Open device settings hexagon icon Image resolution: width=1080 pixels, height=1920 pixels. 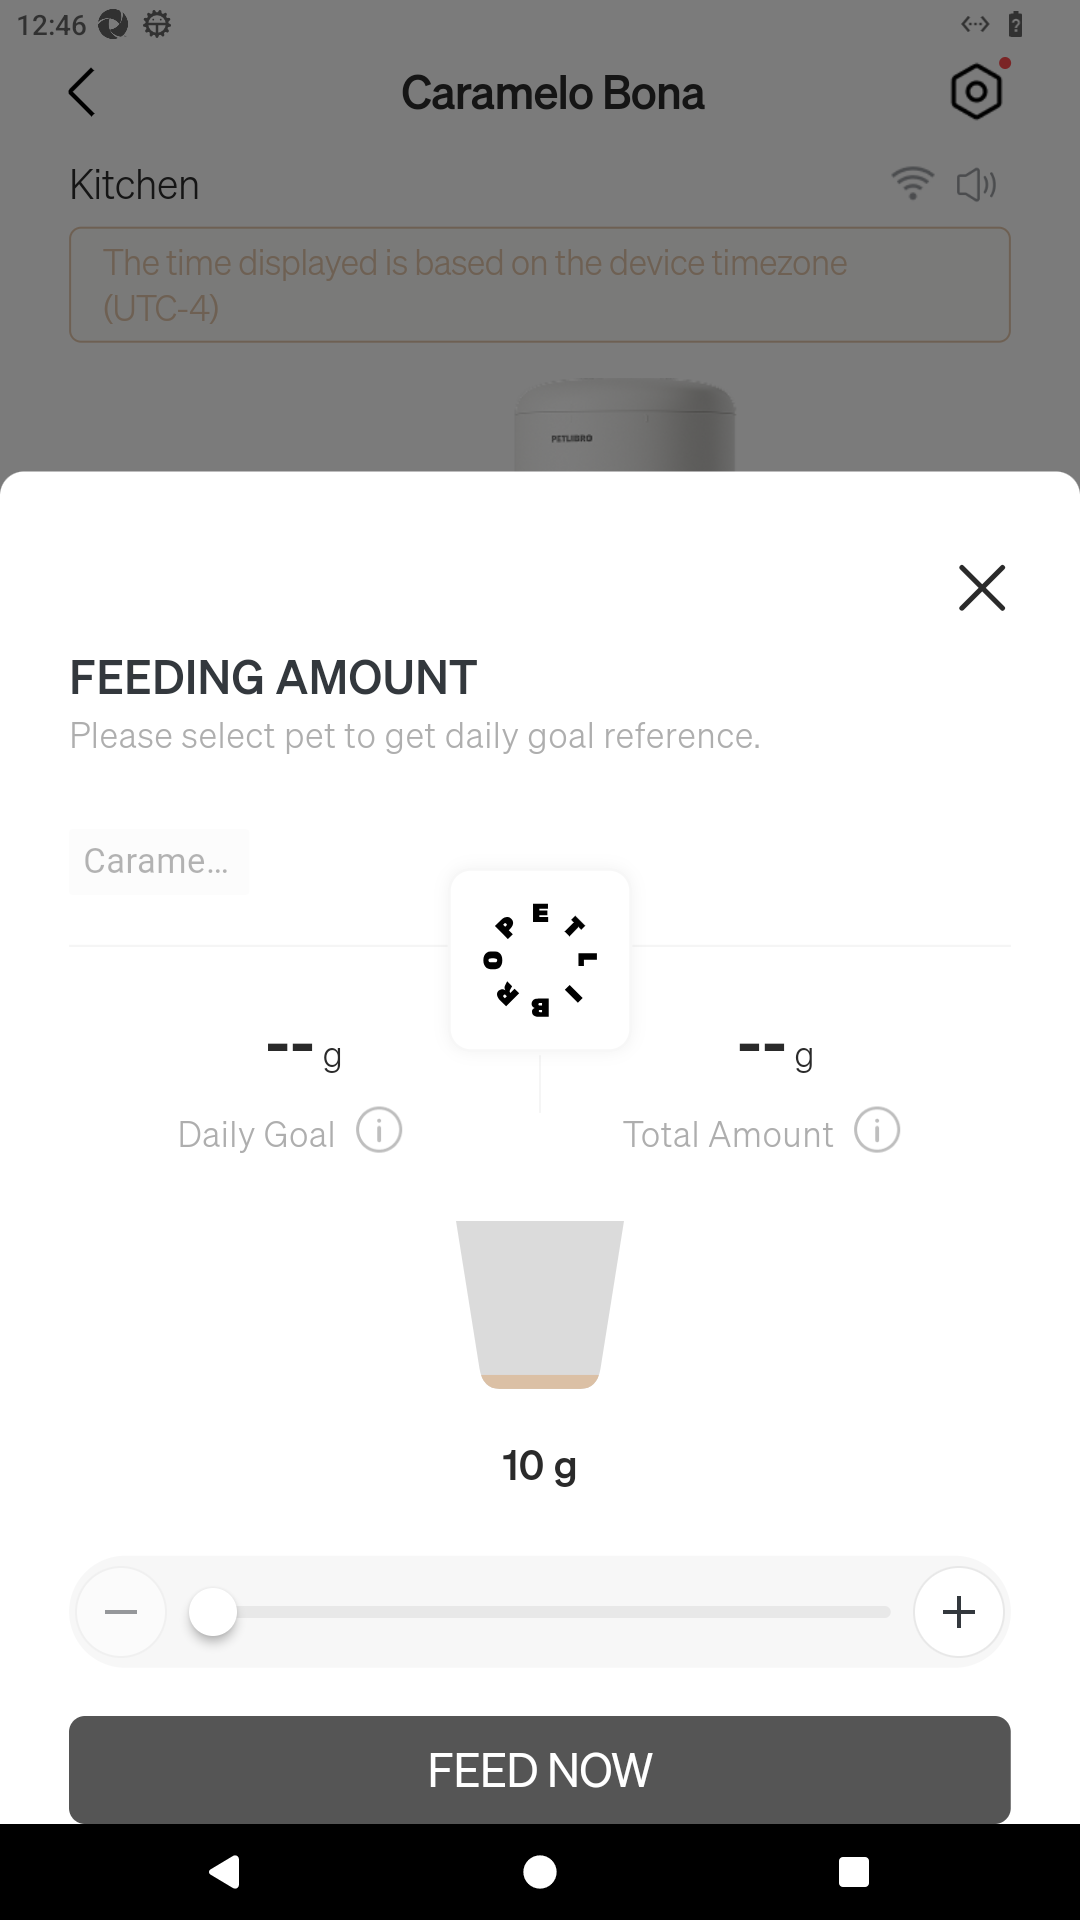pyautogui.click(x=976, y=93)
